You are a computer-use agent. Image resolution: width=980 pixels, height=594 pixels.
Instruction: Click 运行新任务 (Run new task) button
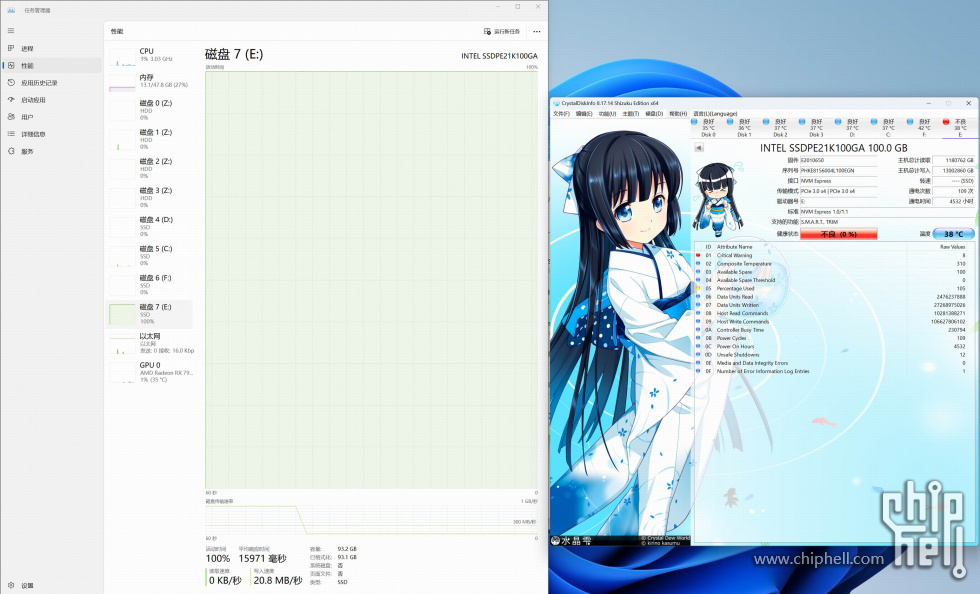(502, 31)
